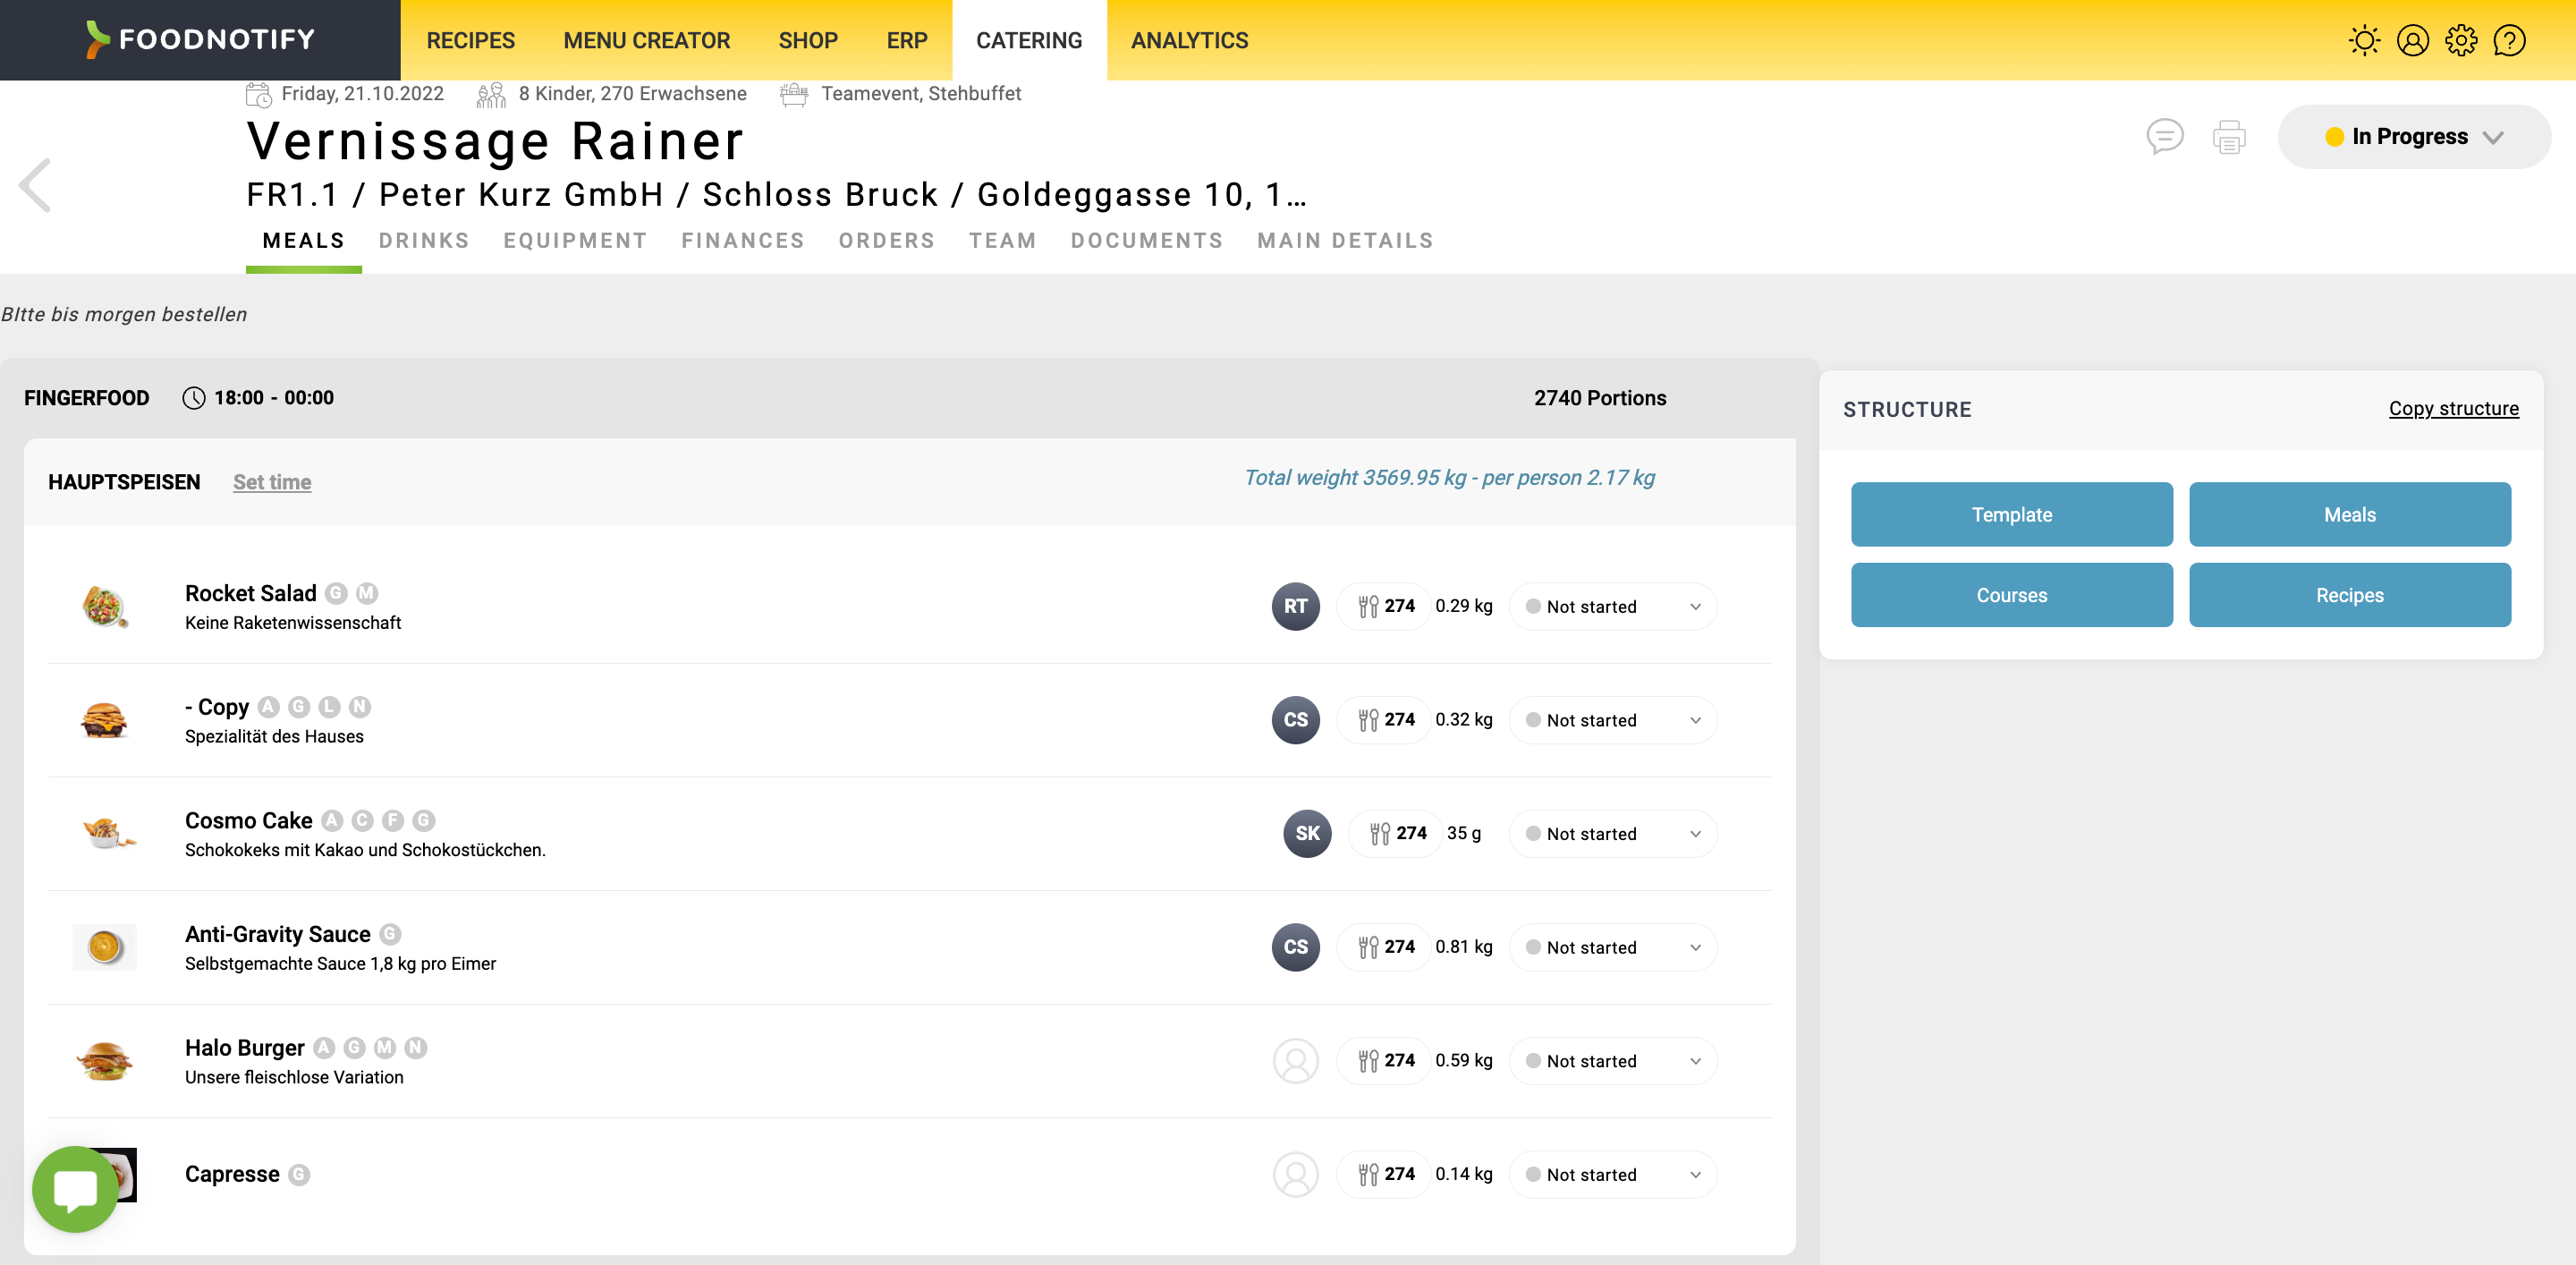Screen dimensions: 2576x1265
Task: Switch to the ANALYTICS tab
Action: pyautogui.click(x=1190, y=39)
